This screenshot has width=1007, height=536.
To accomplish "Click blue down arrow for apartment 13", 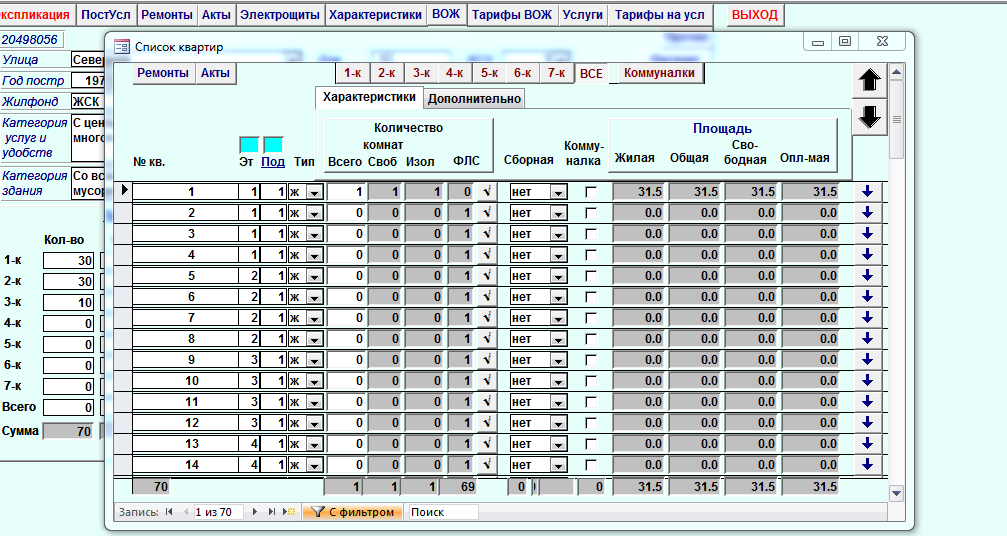I will 868,443.
